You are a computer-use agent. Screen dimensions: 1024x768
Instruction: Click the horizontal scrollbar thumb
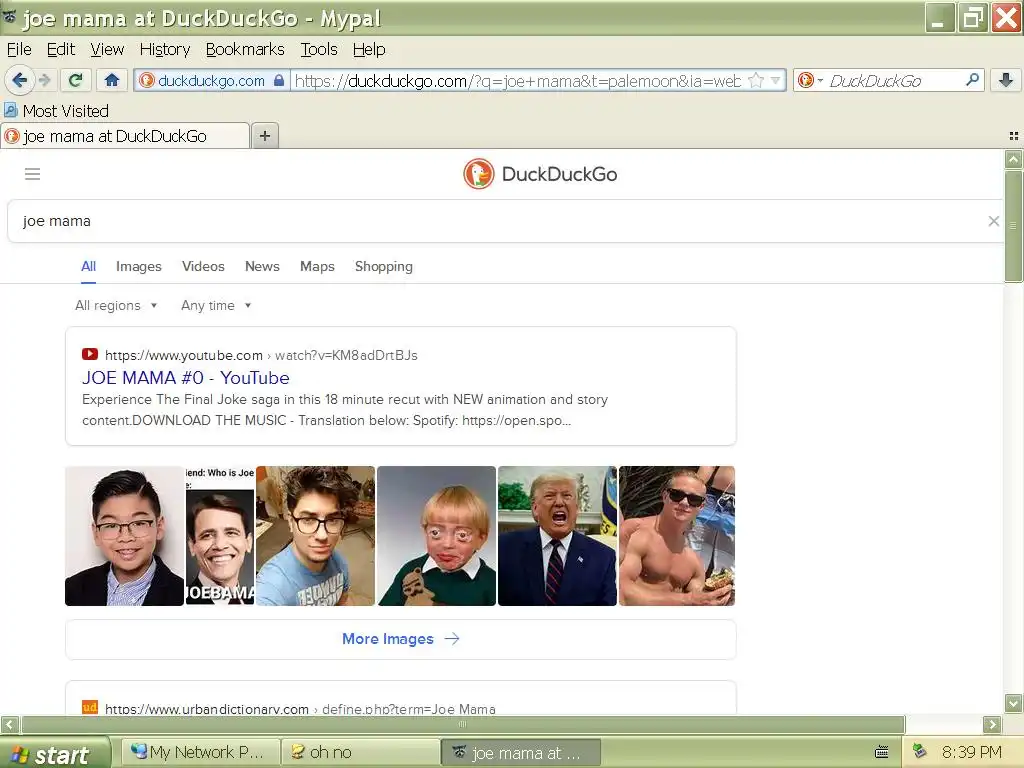[x=463, y=724]
